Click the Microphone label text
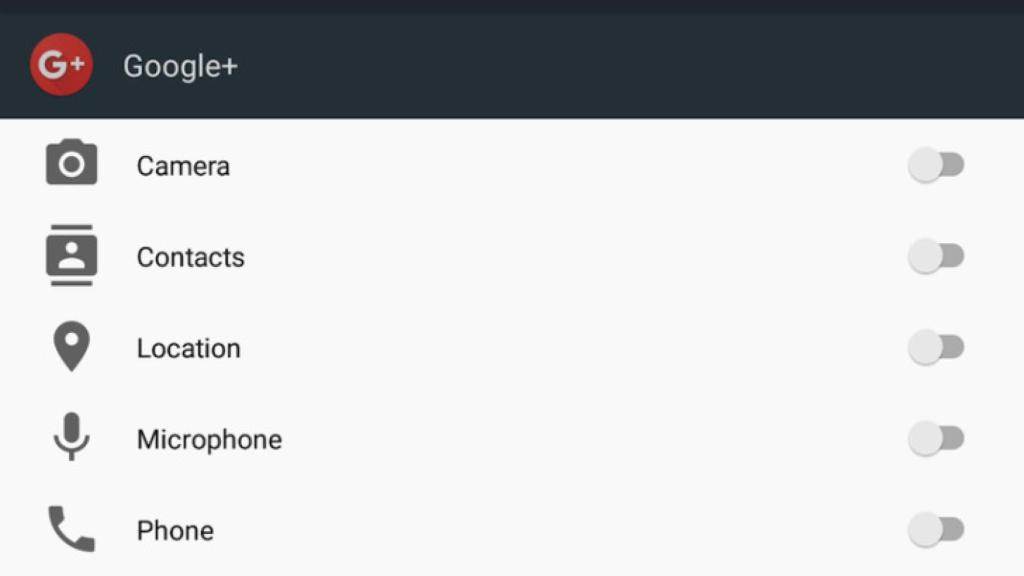The height and width of the screenshot is (576, 1024). [209, 439]
